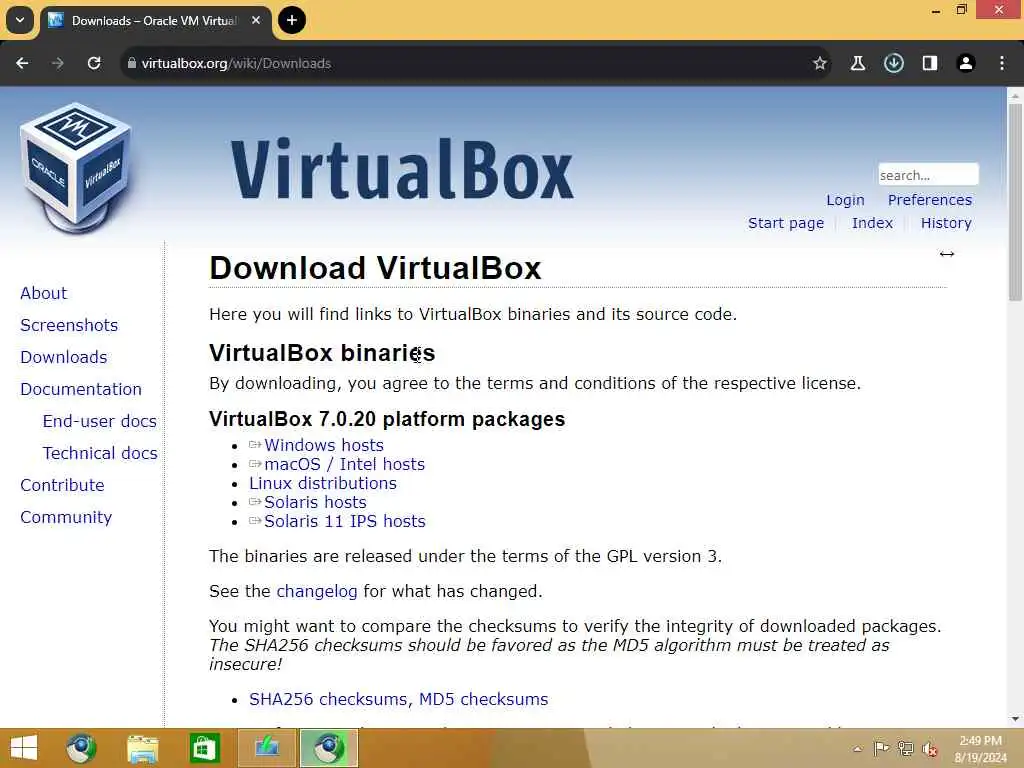Open the History link
1024x768 pixels.
point(946,223)
